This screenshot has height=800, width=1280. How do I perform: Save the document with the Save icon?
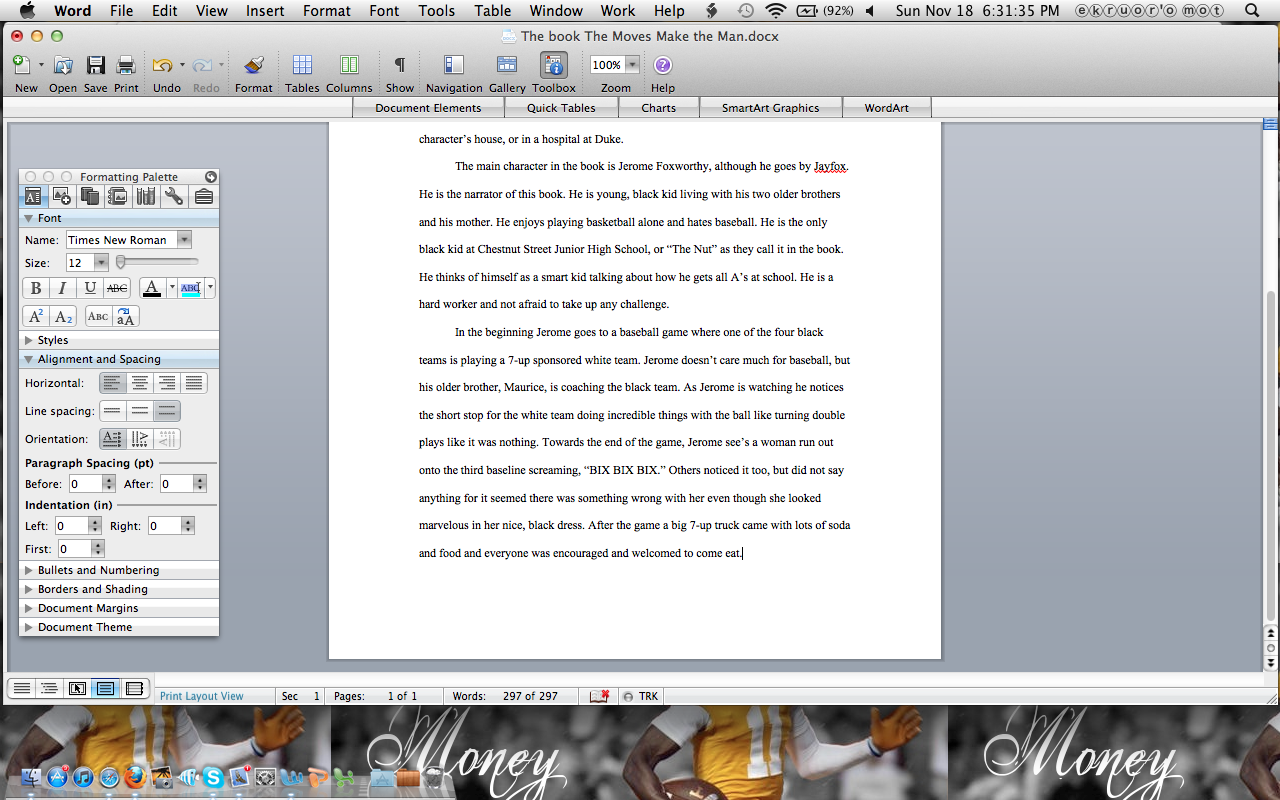[x=95, y=65]
